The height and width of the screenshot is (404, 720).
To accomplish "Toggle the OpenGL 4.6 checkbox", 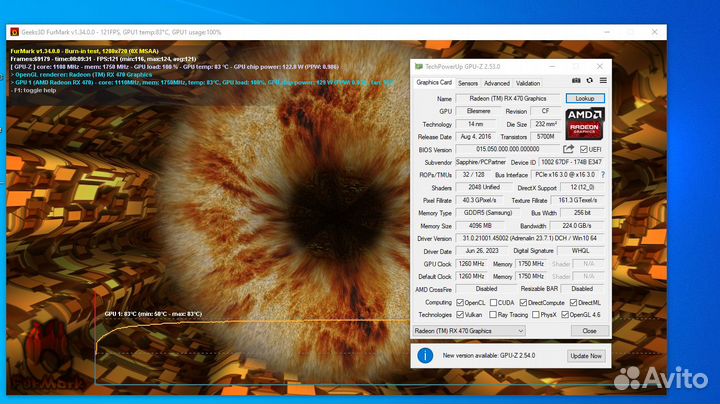I will pos(565,314).
